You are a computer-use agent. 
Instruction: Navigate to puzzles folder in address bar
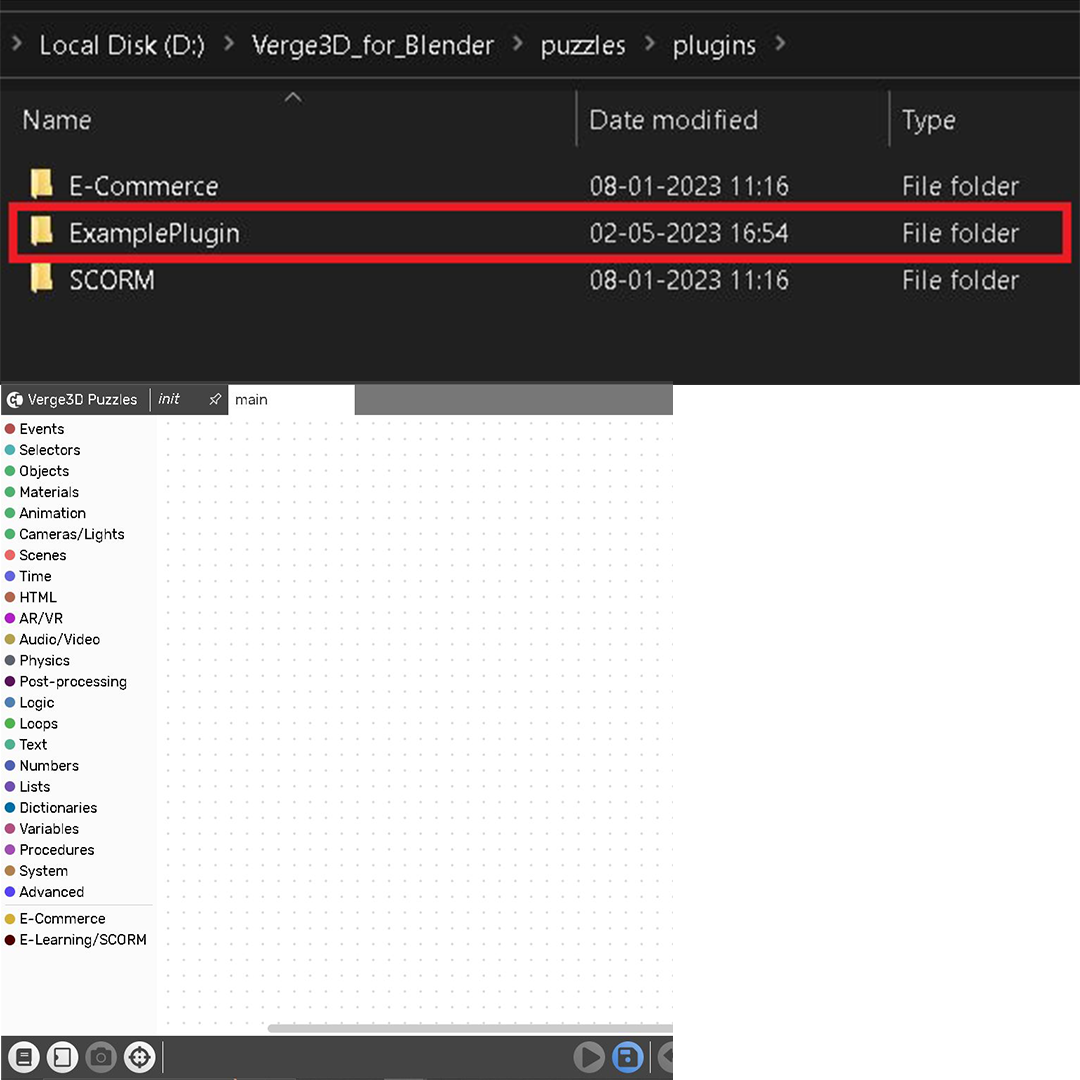583,46
